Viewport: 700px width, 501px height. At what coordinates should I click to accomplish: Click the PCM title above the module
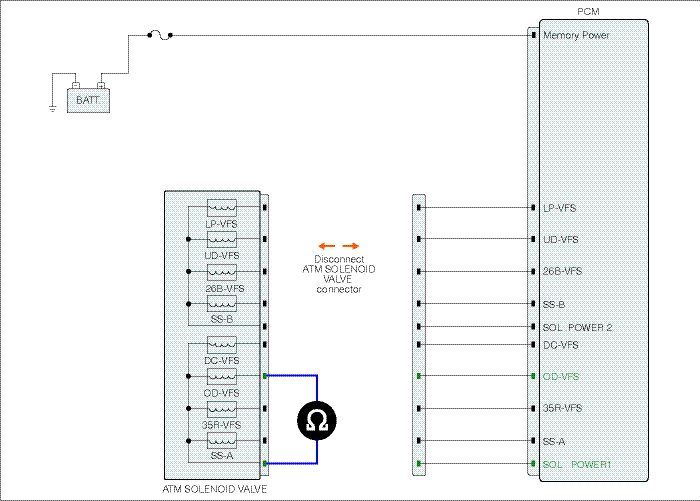click(x=588, y=12)
